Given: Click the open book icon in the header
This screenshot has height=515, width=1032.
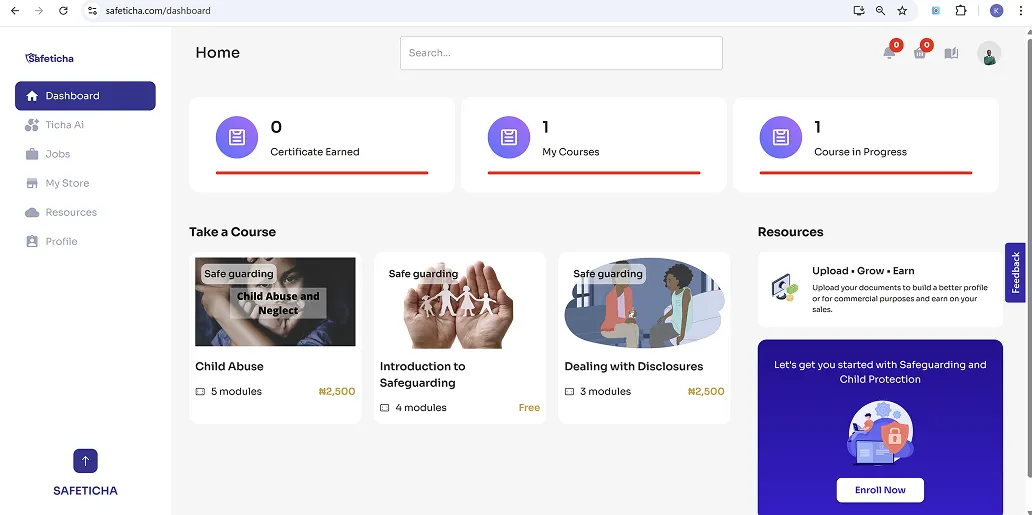Looking at the screenshot, I should pyautogui.click(x=951, y=53).
